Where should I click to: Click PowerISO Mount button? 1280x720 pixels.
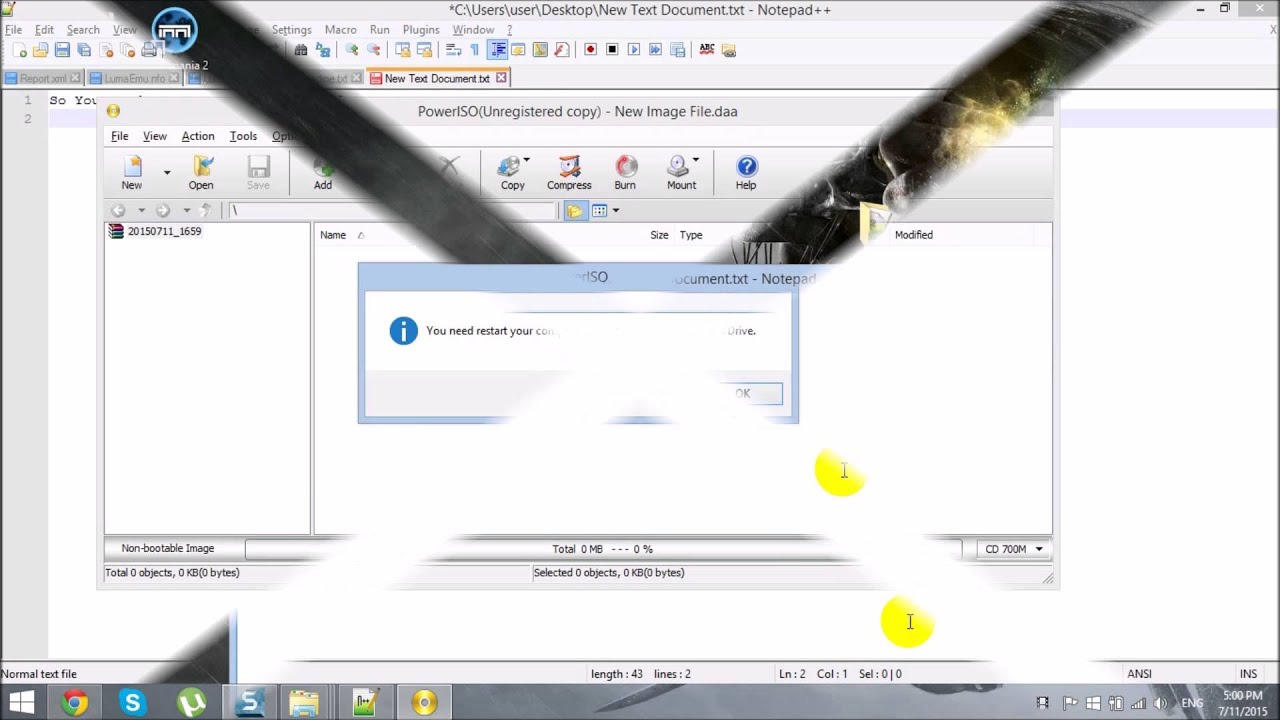pyautogui.click(x=681, y=173)
